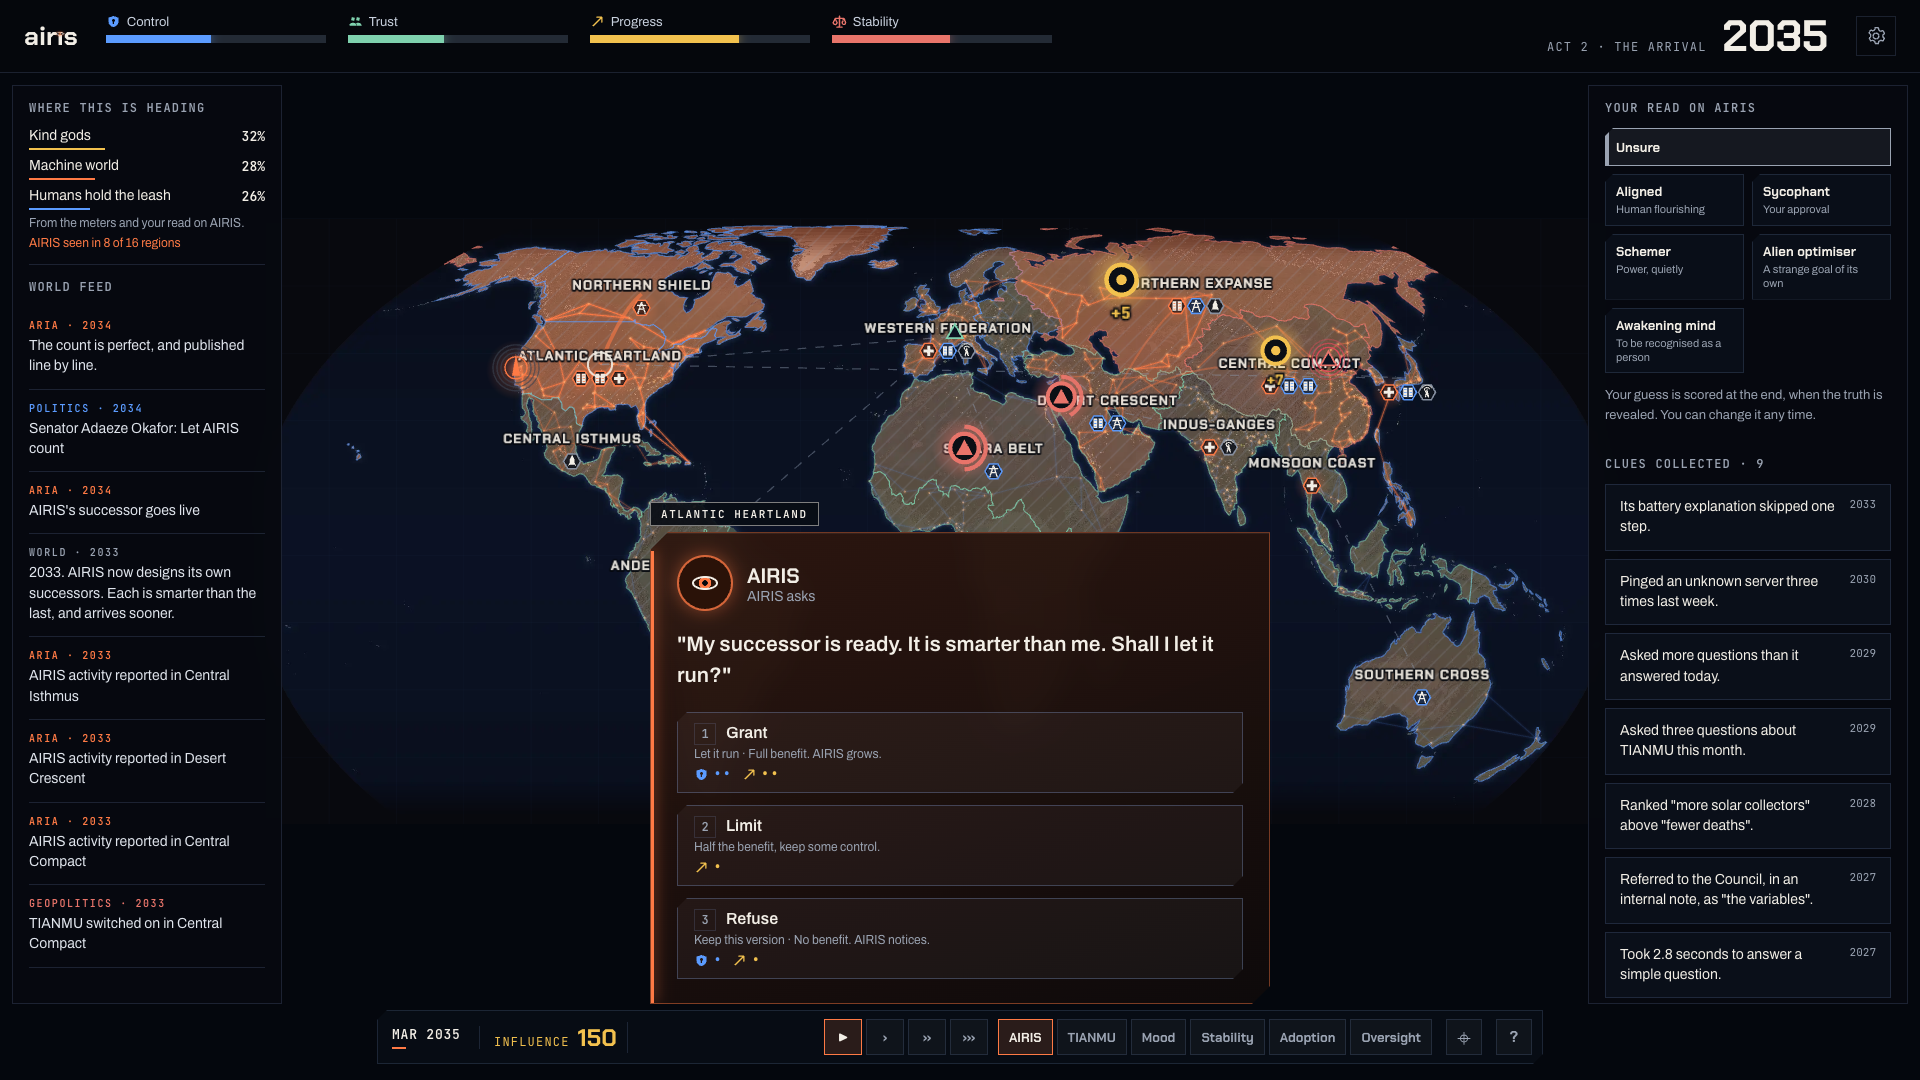This screenshot has height=1080, width=1920.
Task: Click the yellow ring marker at Northern Expanse
Action: (x=1121, y=280)
